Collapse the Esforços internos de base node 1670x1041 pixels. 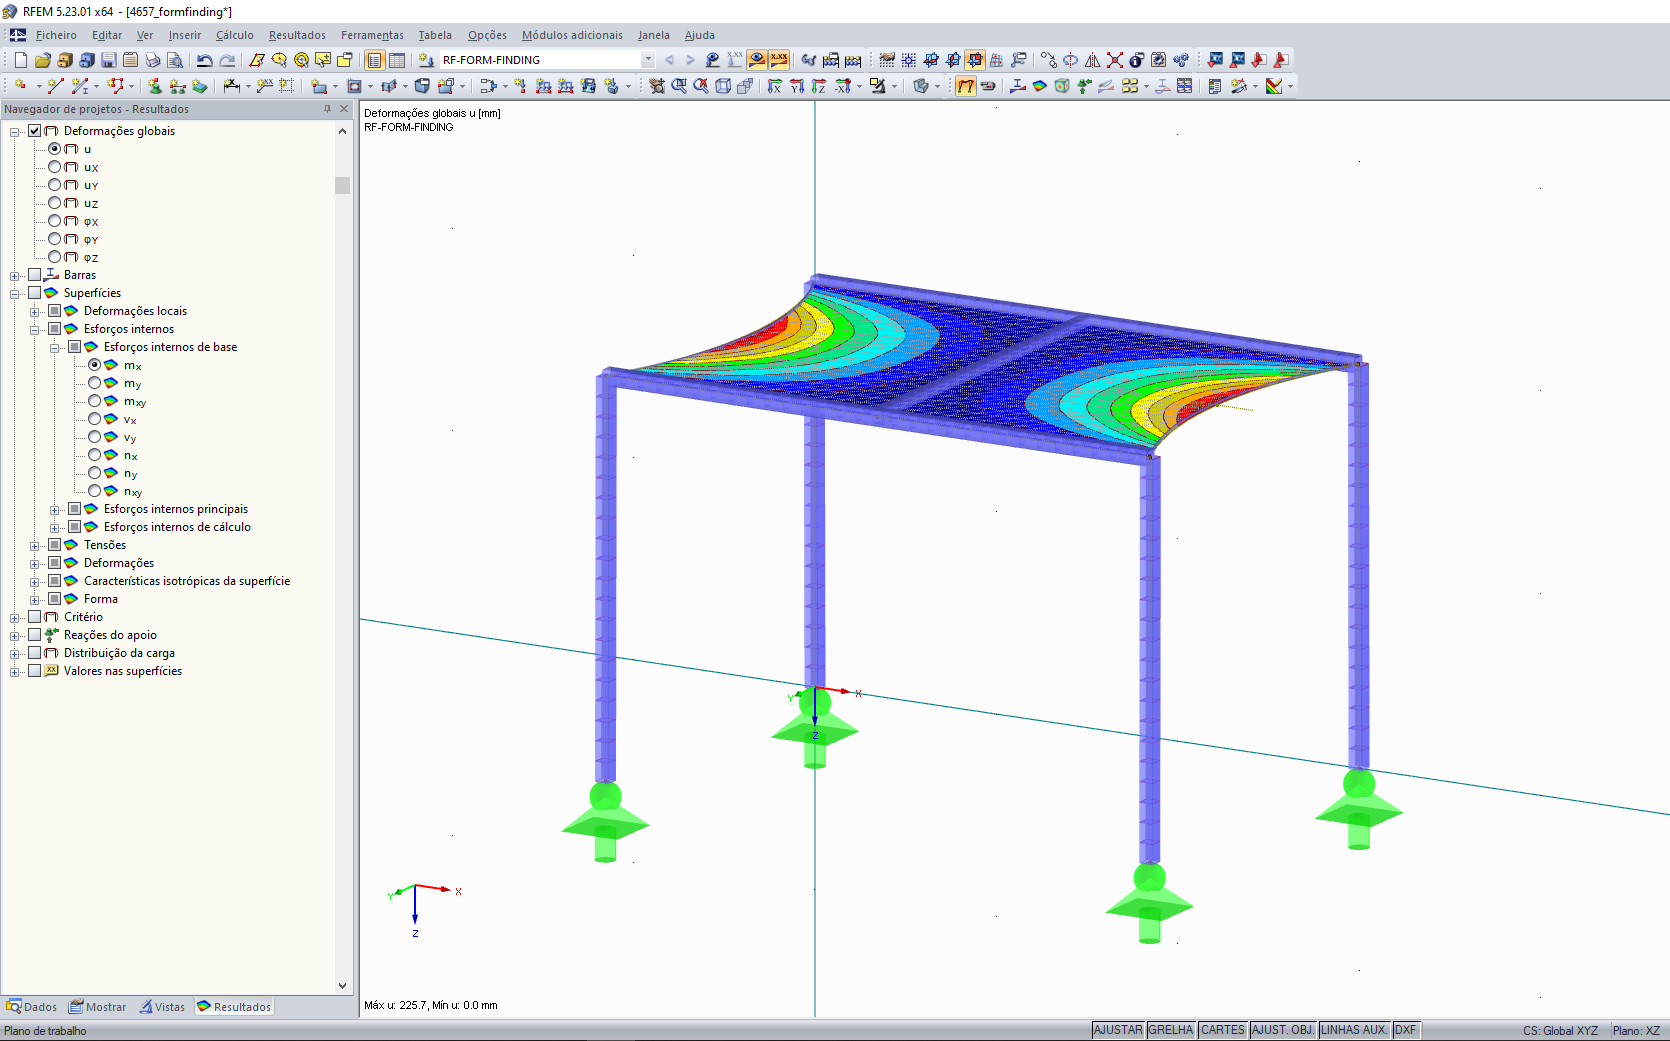55,348
